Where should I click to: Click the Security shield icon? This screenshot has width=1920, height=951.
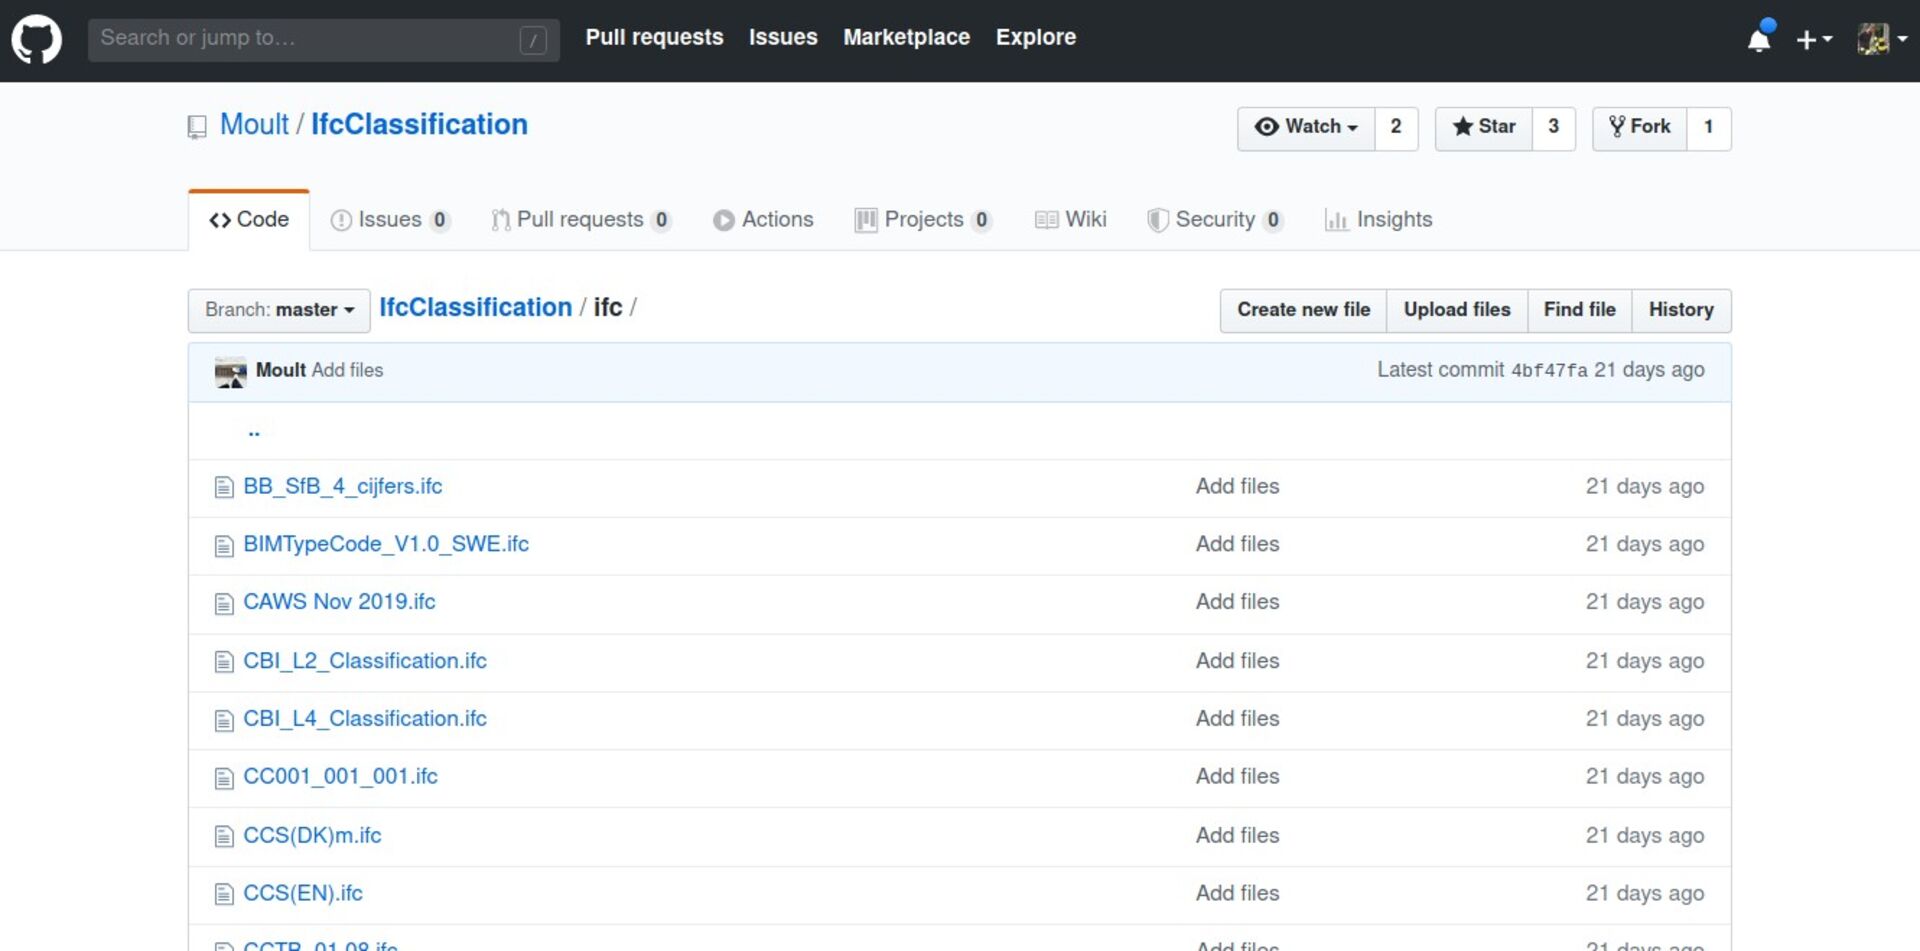(1158, 220)
